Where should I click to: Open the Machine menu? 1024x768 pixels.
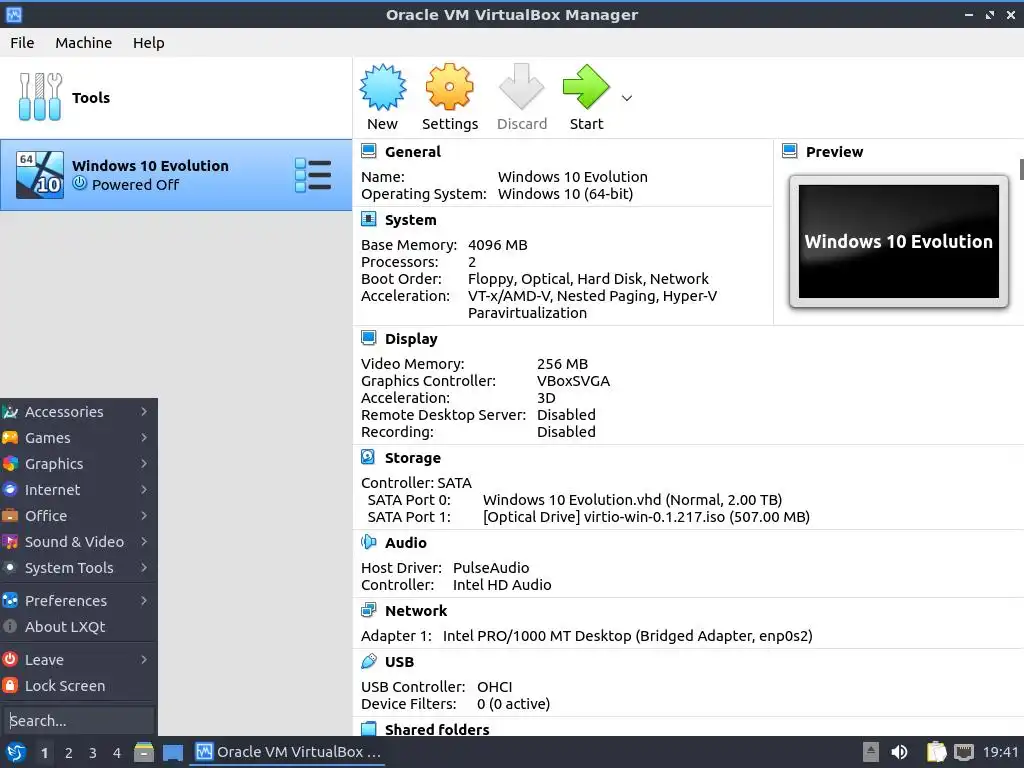[84, 42]
